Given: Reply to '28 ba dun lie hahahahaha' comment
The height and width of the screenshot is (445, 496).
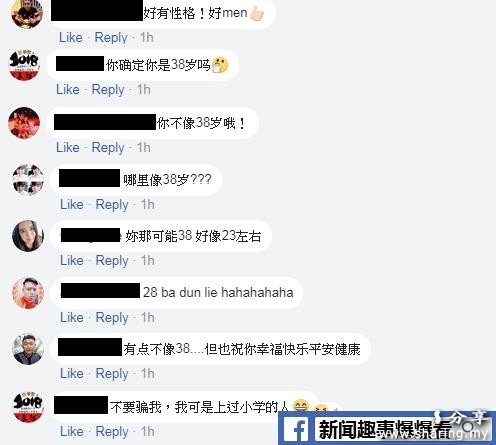Looking at the screenshot, I should coord(112,318).
